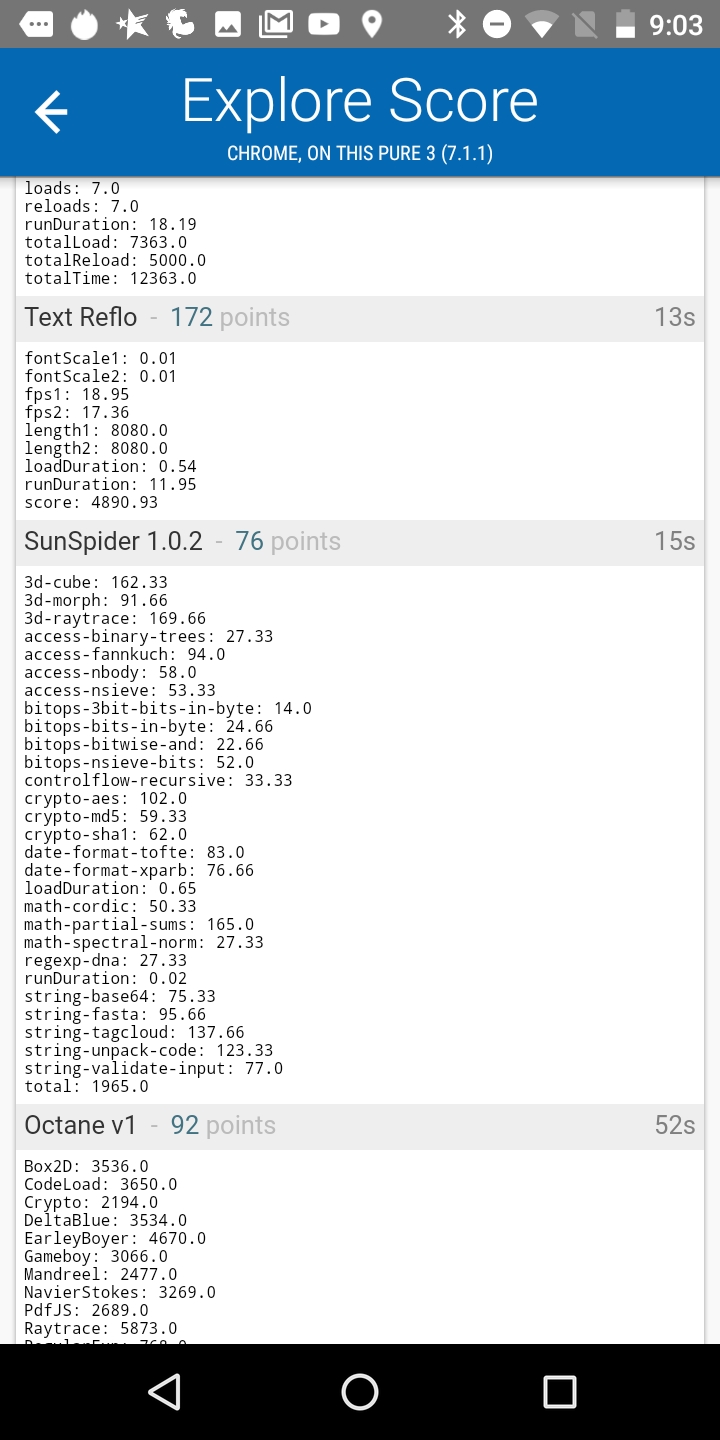720x1440 pixels.
Task: Tap the Bluetooth status icon
Action: pos(456,24)
